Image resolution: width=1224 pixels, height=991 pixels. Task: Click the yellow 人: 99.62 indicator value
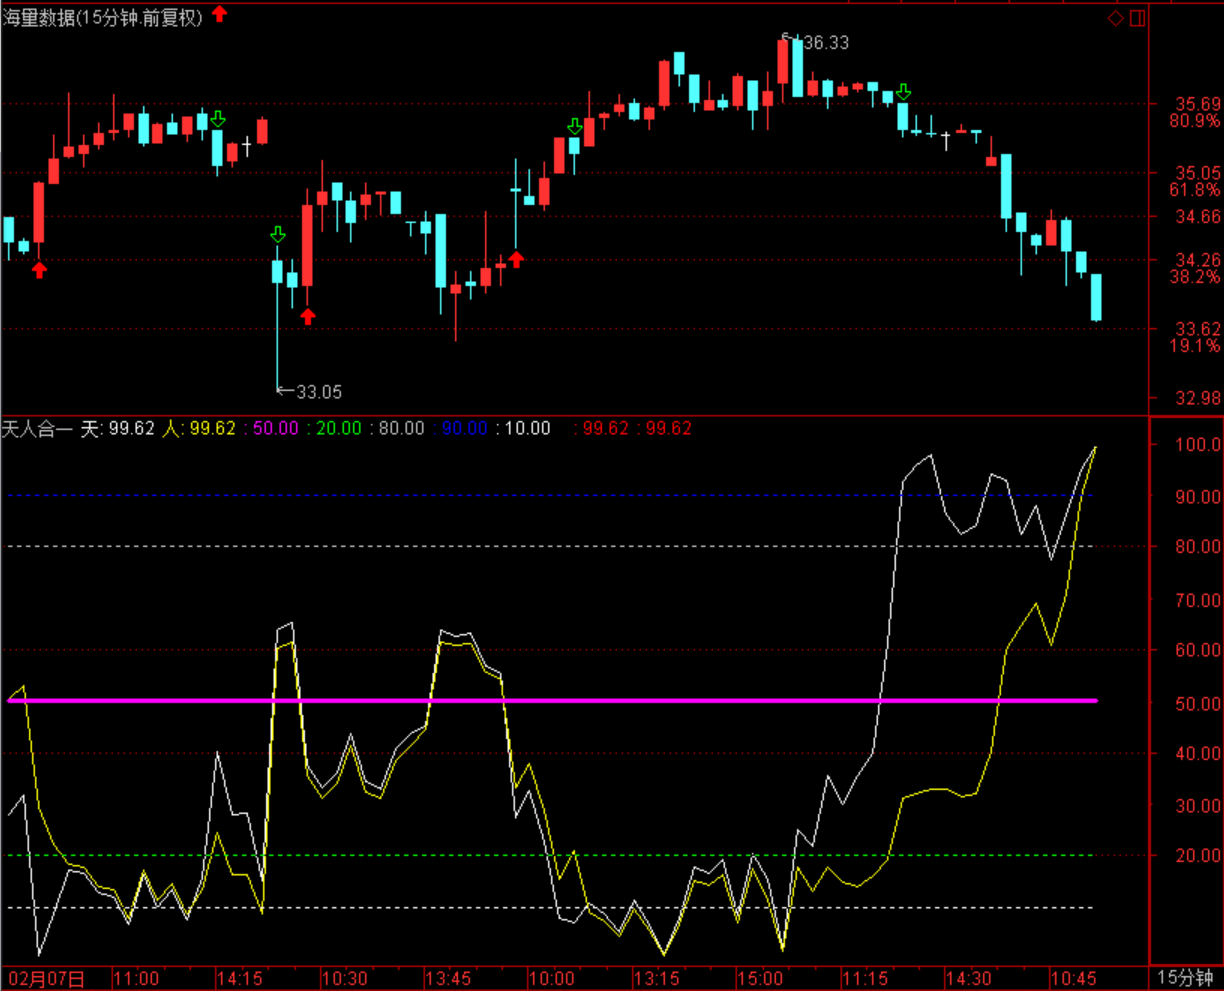point(199,428)
